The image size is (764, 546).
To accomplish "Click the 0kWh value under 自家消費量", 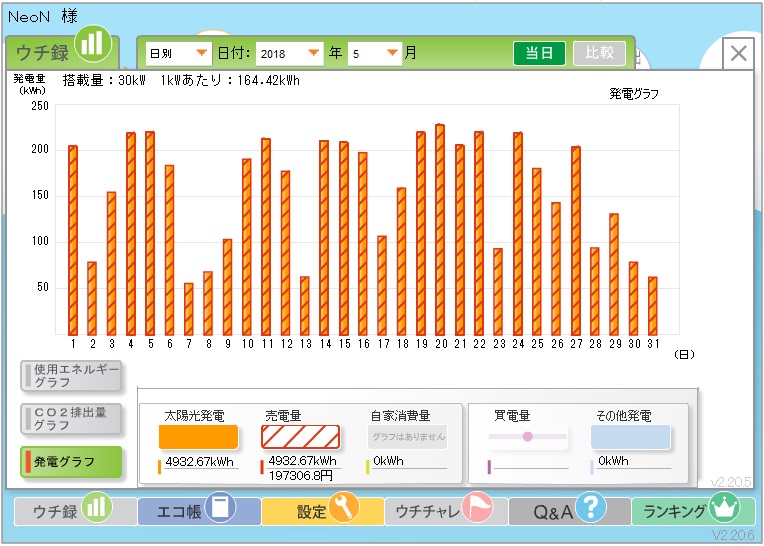I will pyautogui.click(x=388, y=461).
